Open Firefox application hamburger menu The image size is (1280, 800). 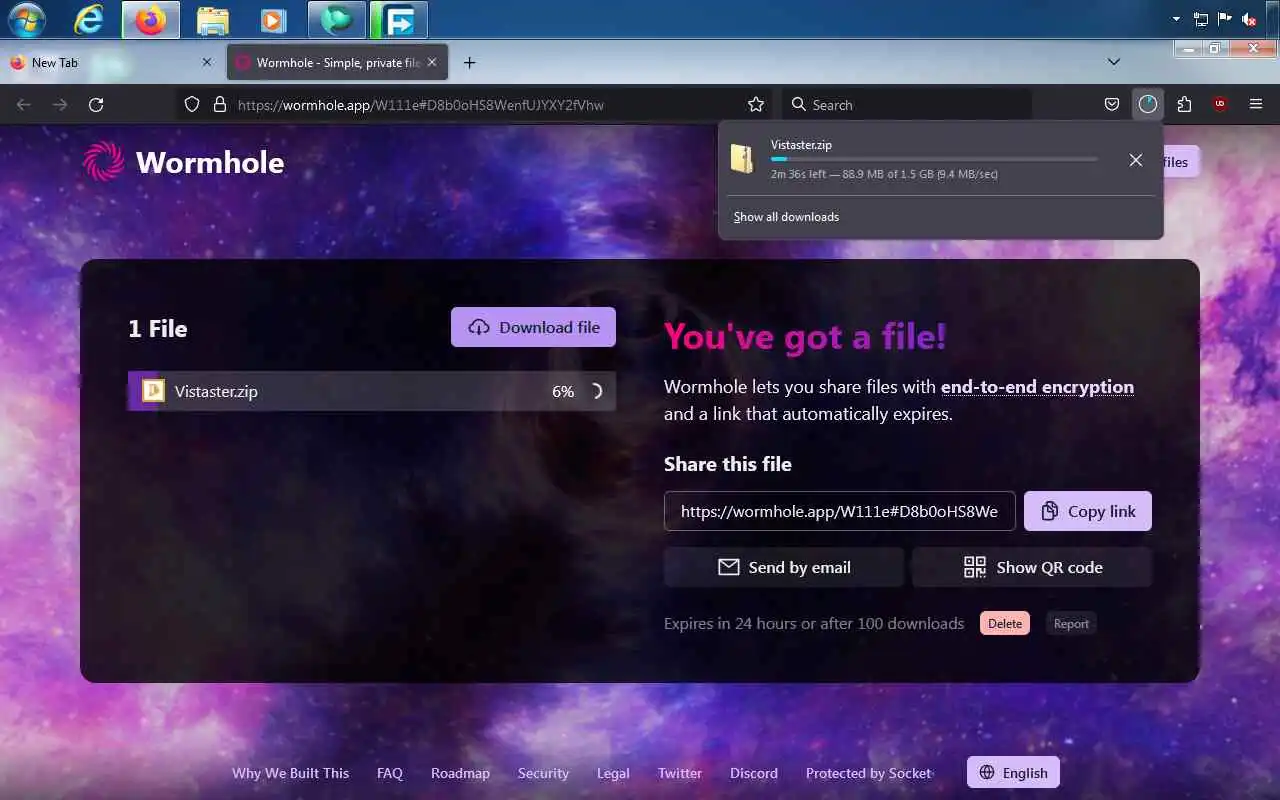pyautogui.click(x=1256, y=104)
